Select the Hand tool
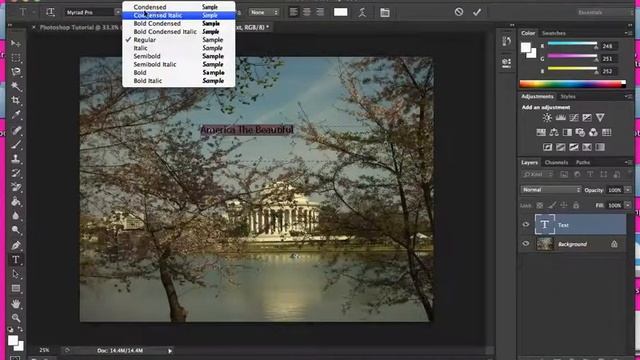The image size is (640, 360). 16,304
